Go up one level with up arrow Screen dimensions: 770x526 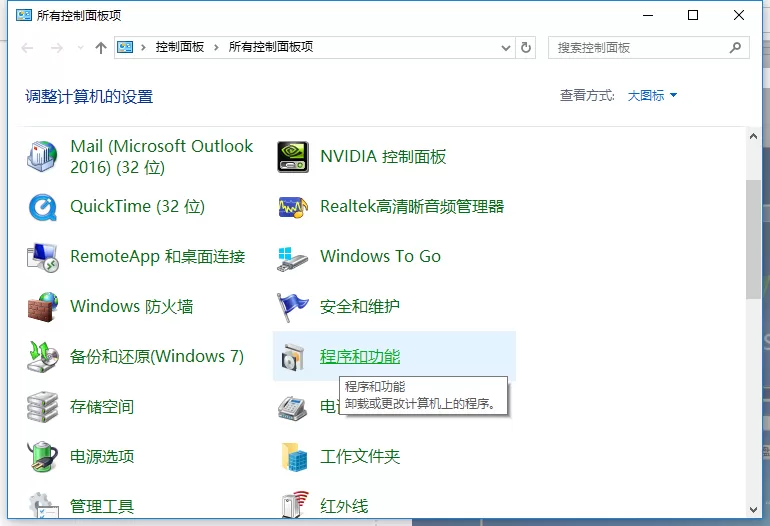point(101,48)
